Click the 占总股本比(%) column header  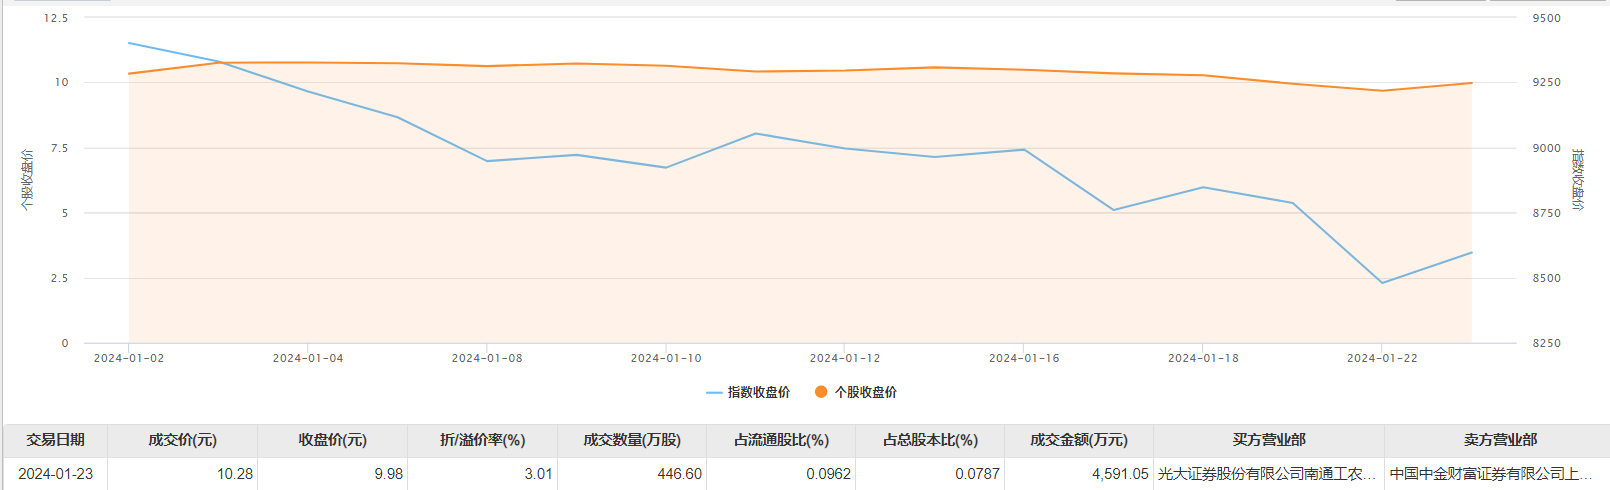930,440
